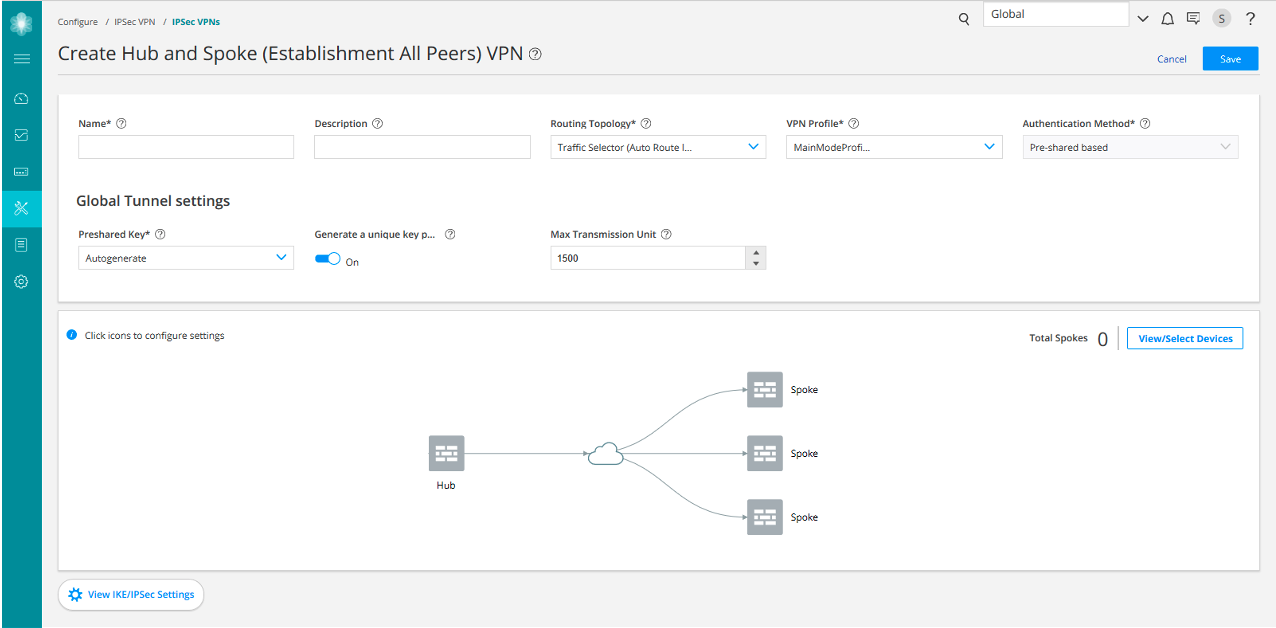Click the help question mark icon in the header
Image resolution: width=1276 pixels, height=628 pixels.
pyautogui.click(x=1250, y=18)
